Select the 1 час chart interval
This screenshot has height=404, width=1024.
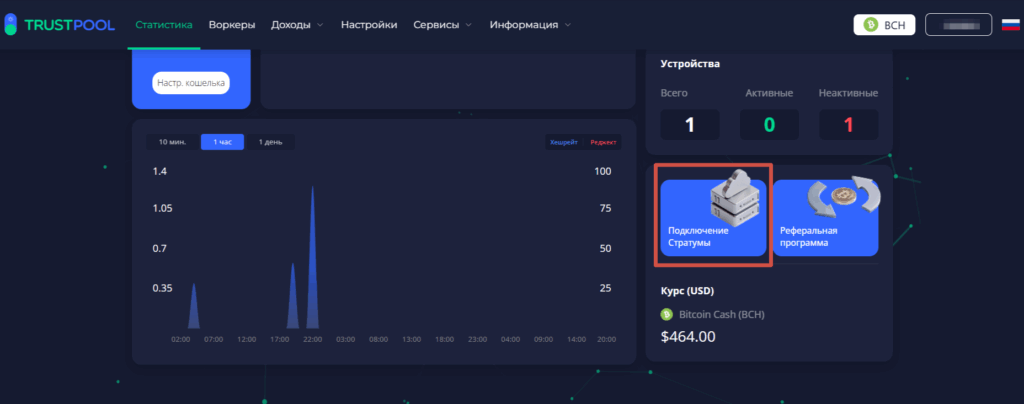click(x=222, y=142)
